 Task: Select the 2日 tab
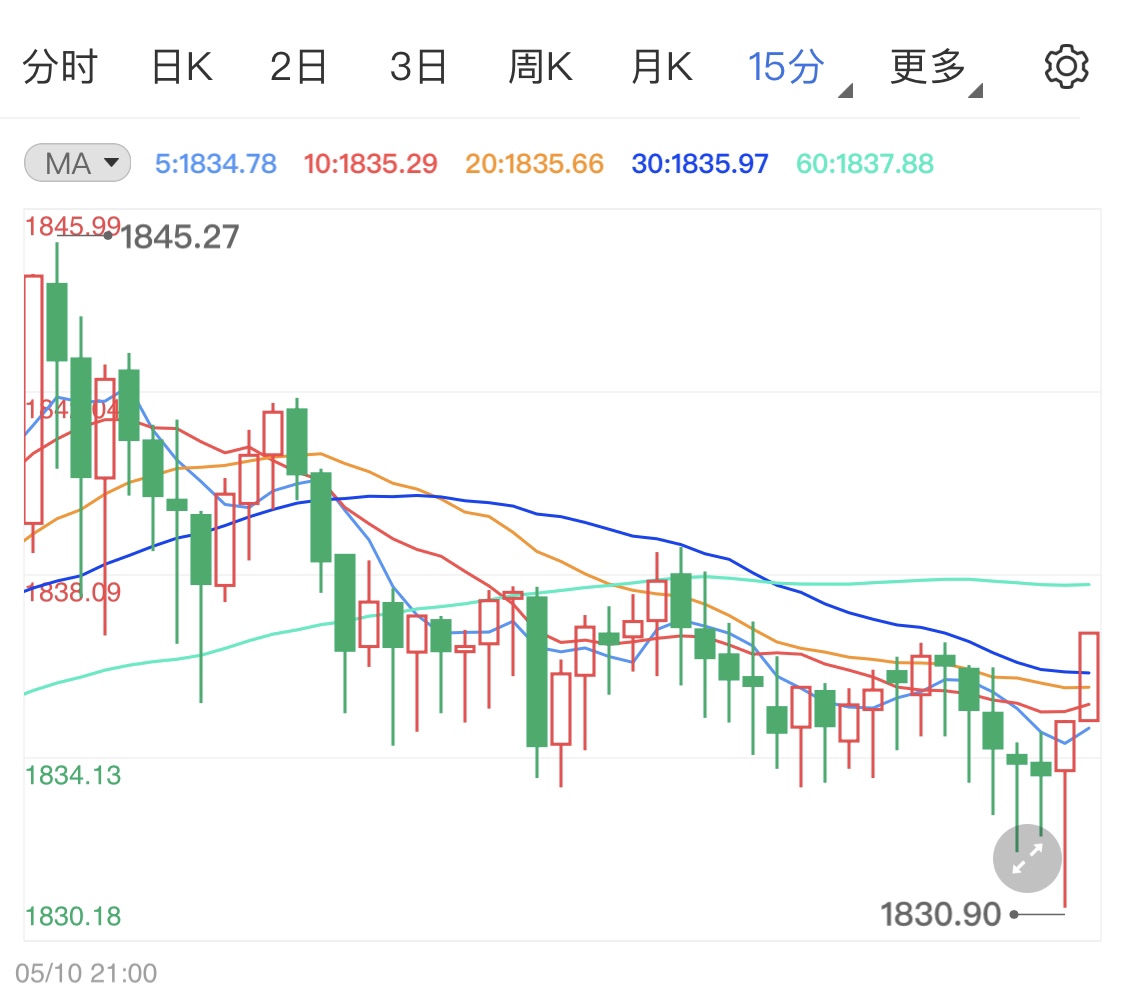coord(298,67)
